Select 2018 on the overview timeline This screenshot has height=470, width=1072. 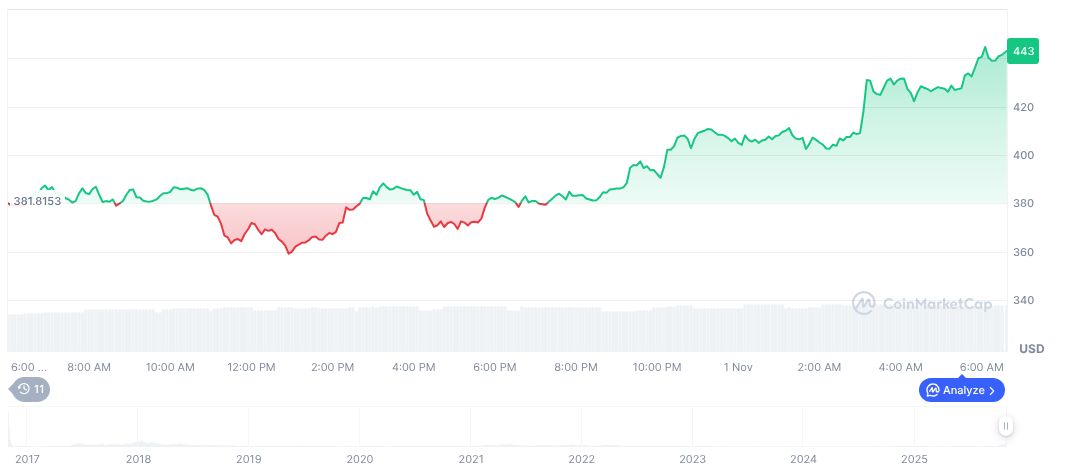click(138, 459)
